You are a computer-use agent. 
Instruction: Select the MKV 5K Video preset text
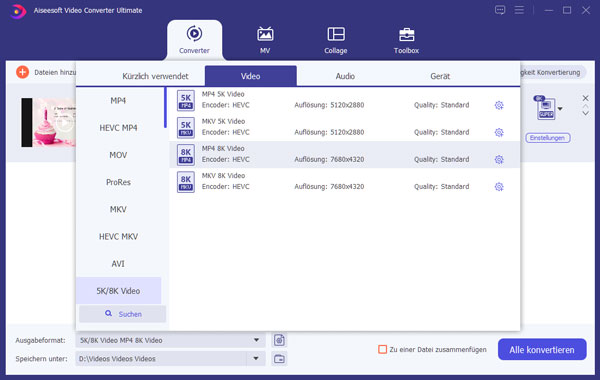(223, 121)
